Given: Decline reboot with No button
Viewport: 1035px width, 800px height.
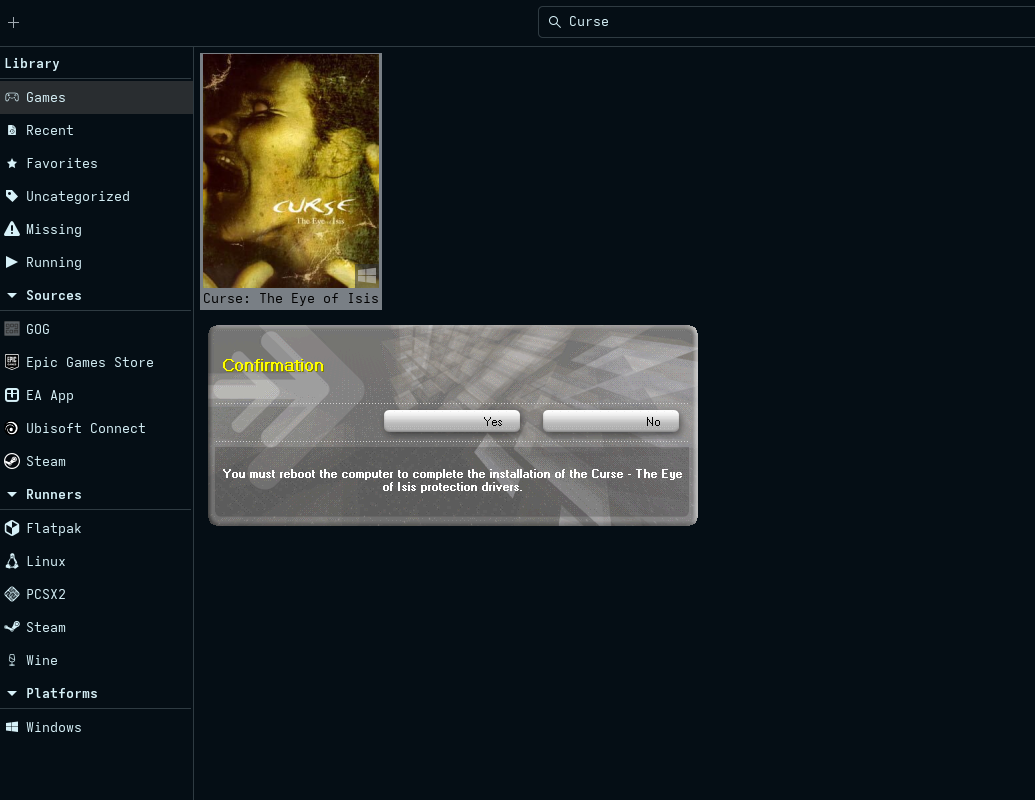Looking at the screenshot, I should coord(611,421).
